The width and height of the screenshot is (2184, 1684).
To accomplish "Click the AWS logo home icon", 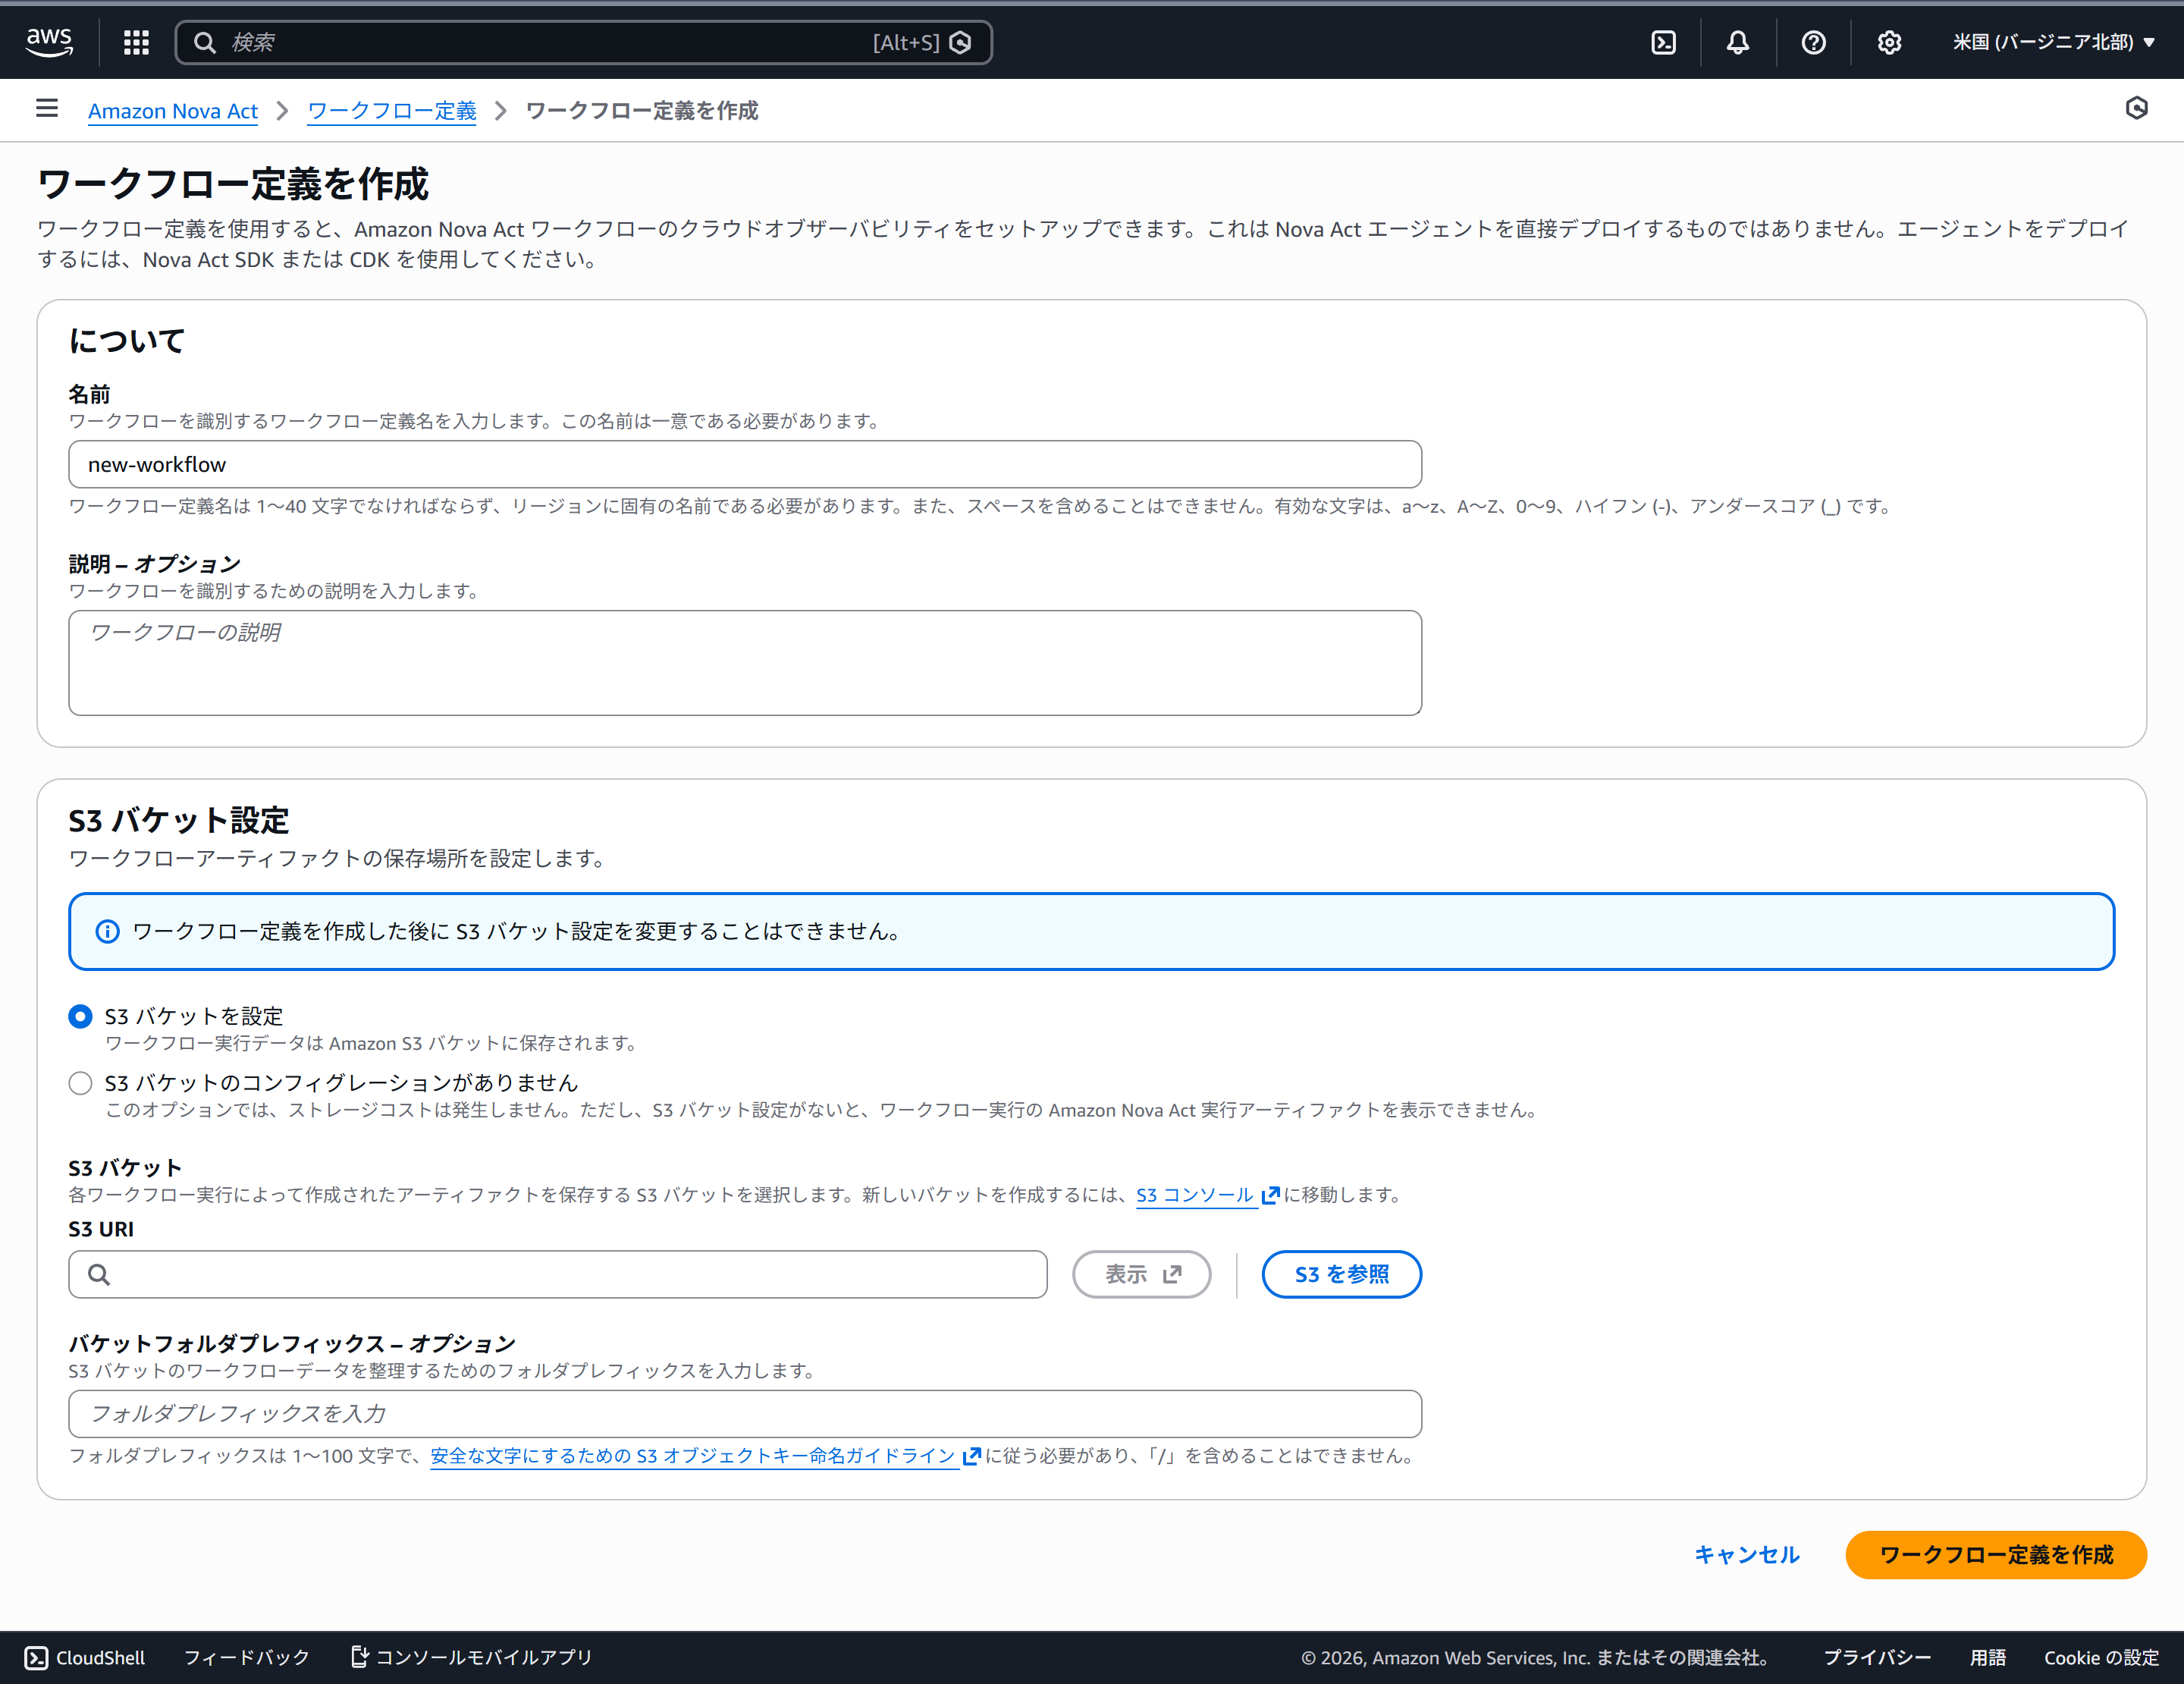I will tap(49, 42).
